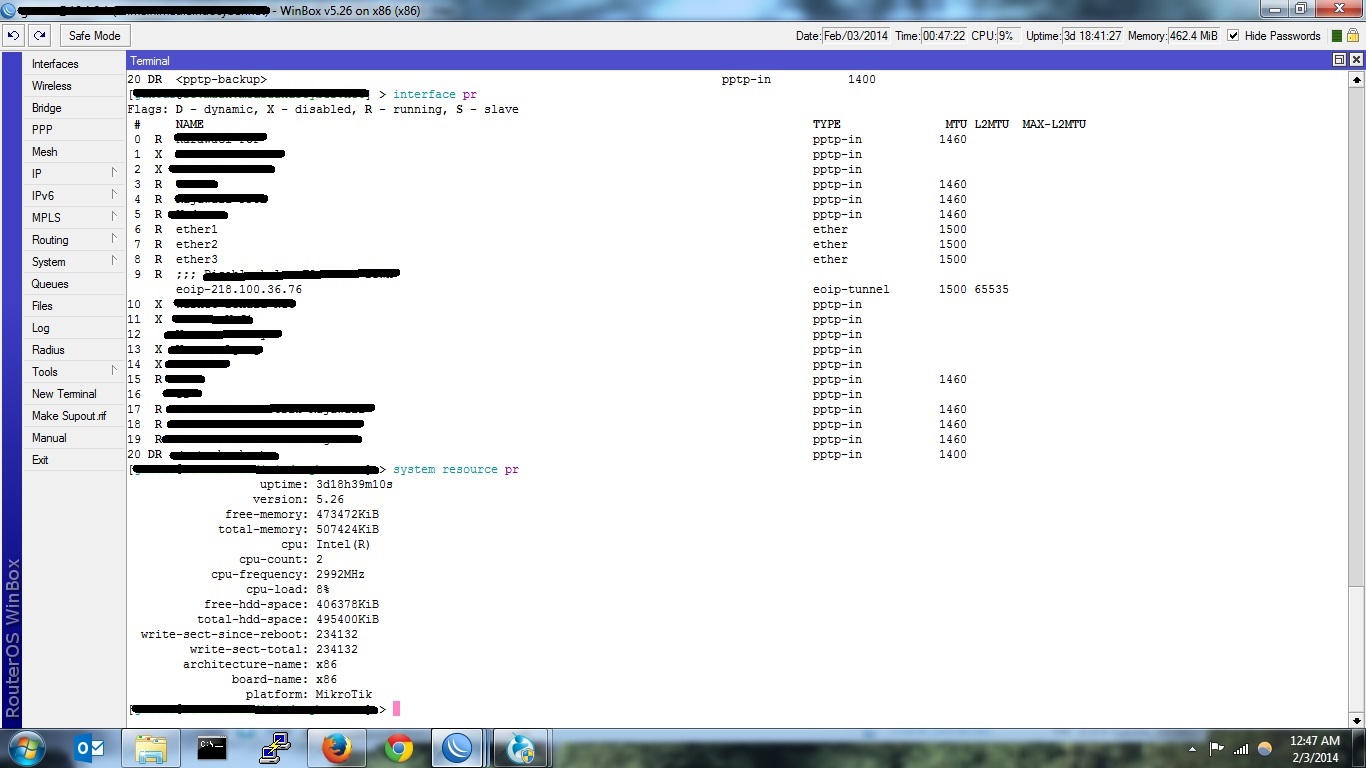The image size is (1366, 768).
Task: Open Action Center flag icon
Action: pyautogui.click(x=1217, y=748)
